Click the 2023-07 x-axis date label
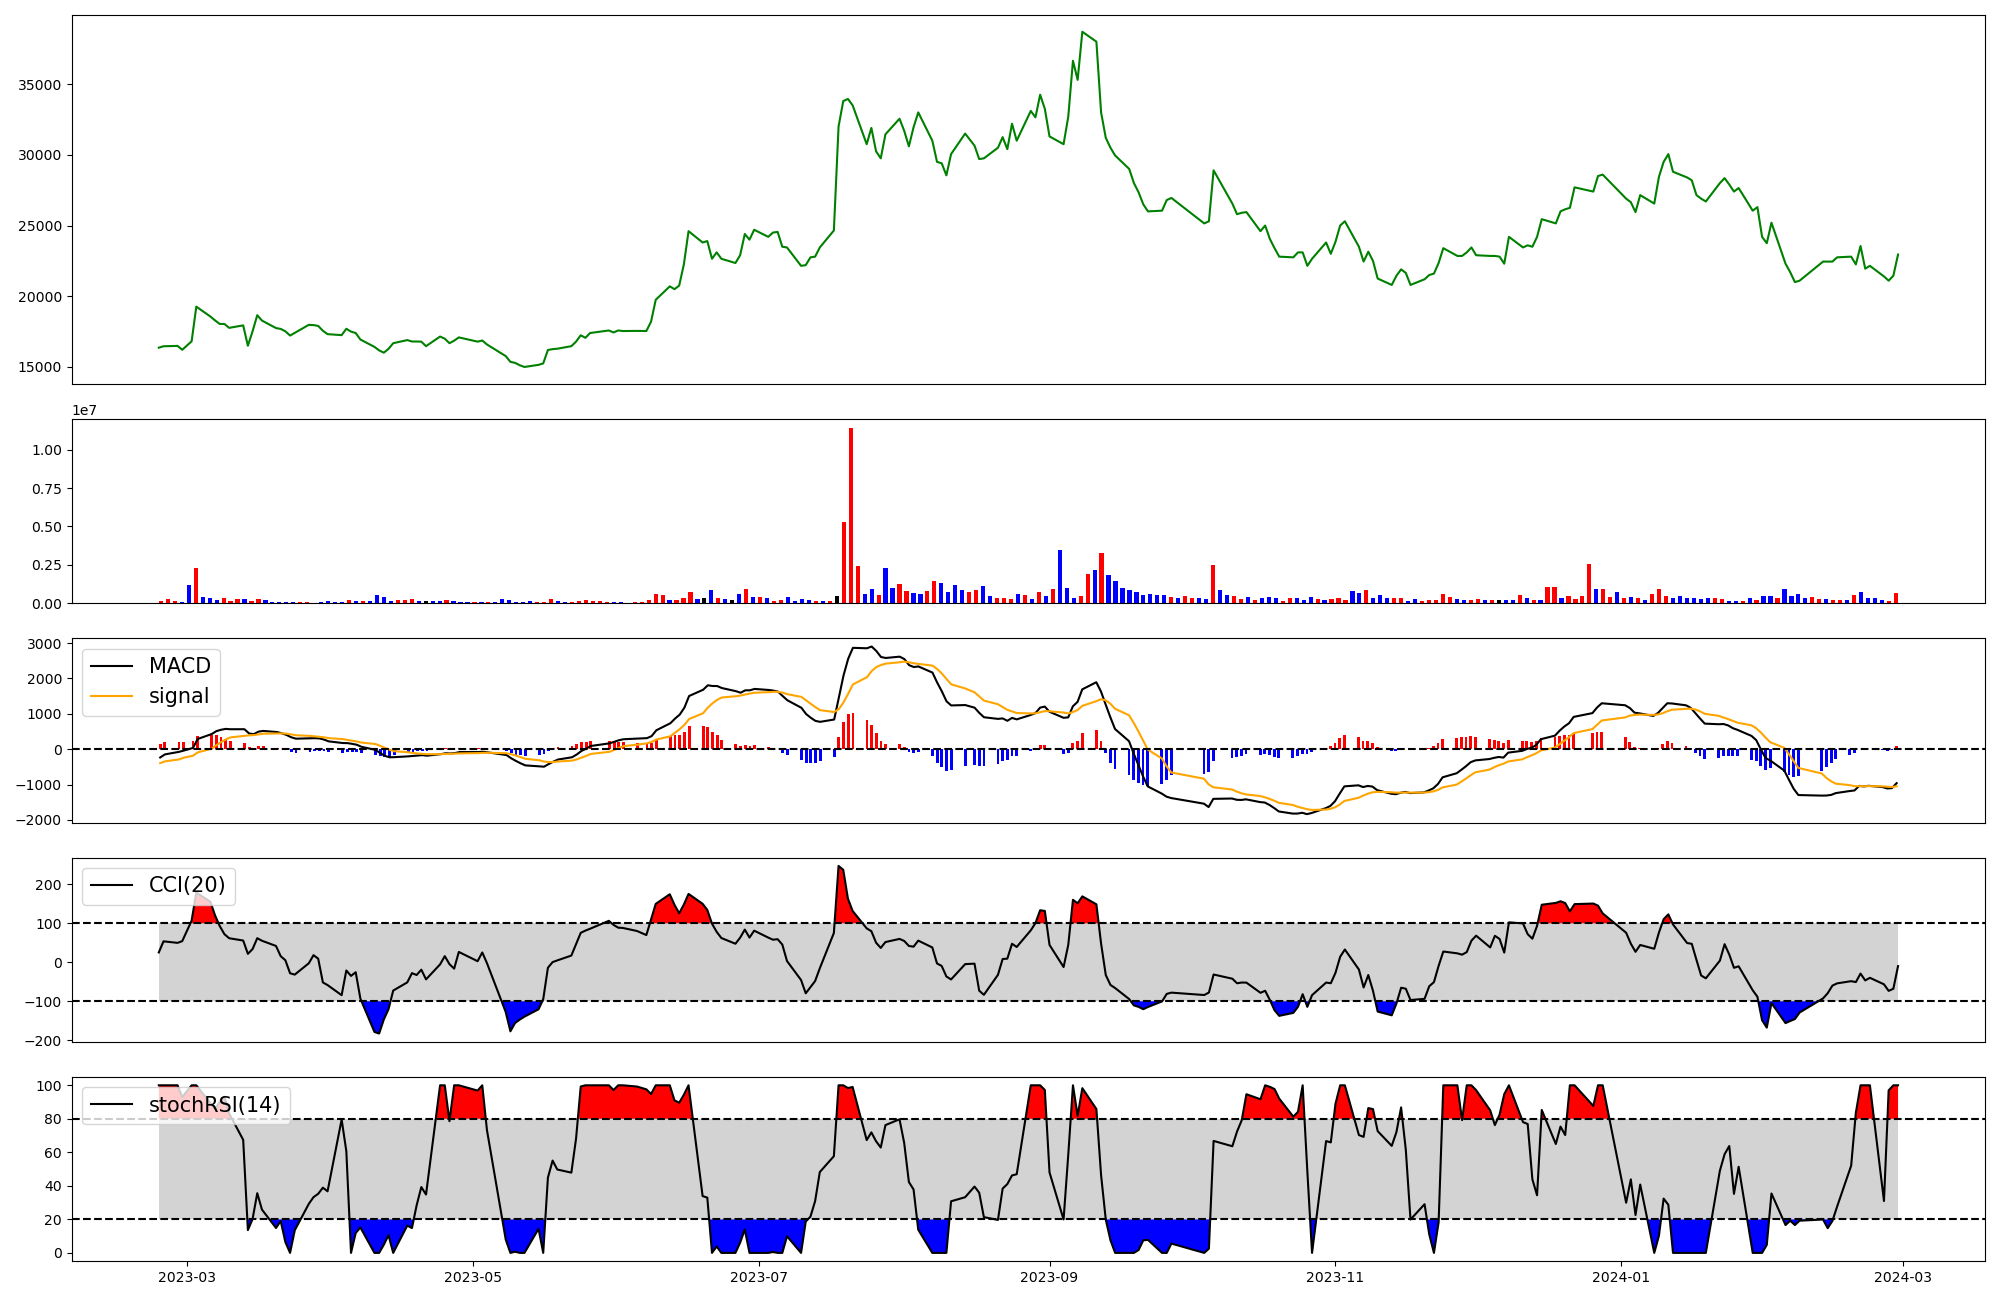 tap(759, 1277)
